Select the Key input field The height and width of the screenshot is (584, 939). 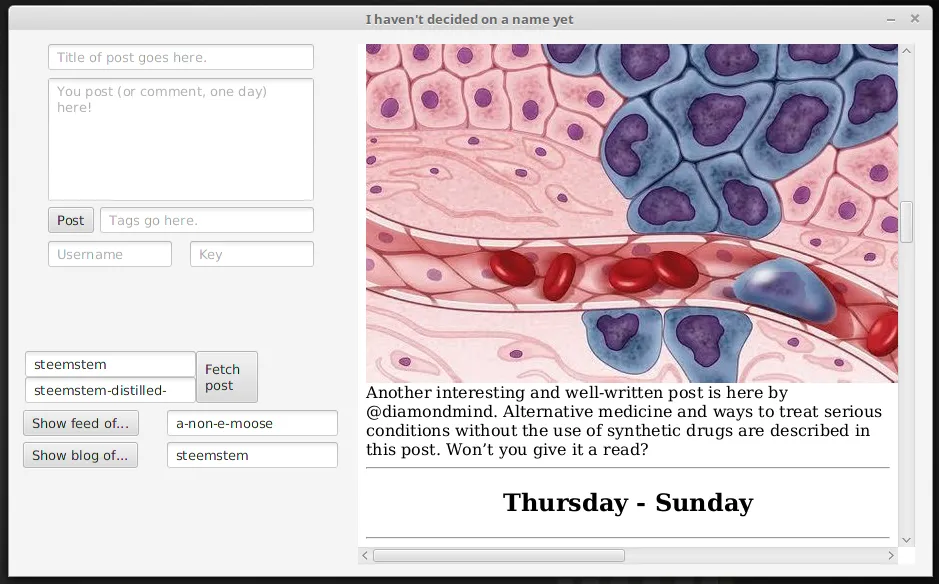(x=252, y=254)
